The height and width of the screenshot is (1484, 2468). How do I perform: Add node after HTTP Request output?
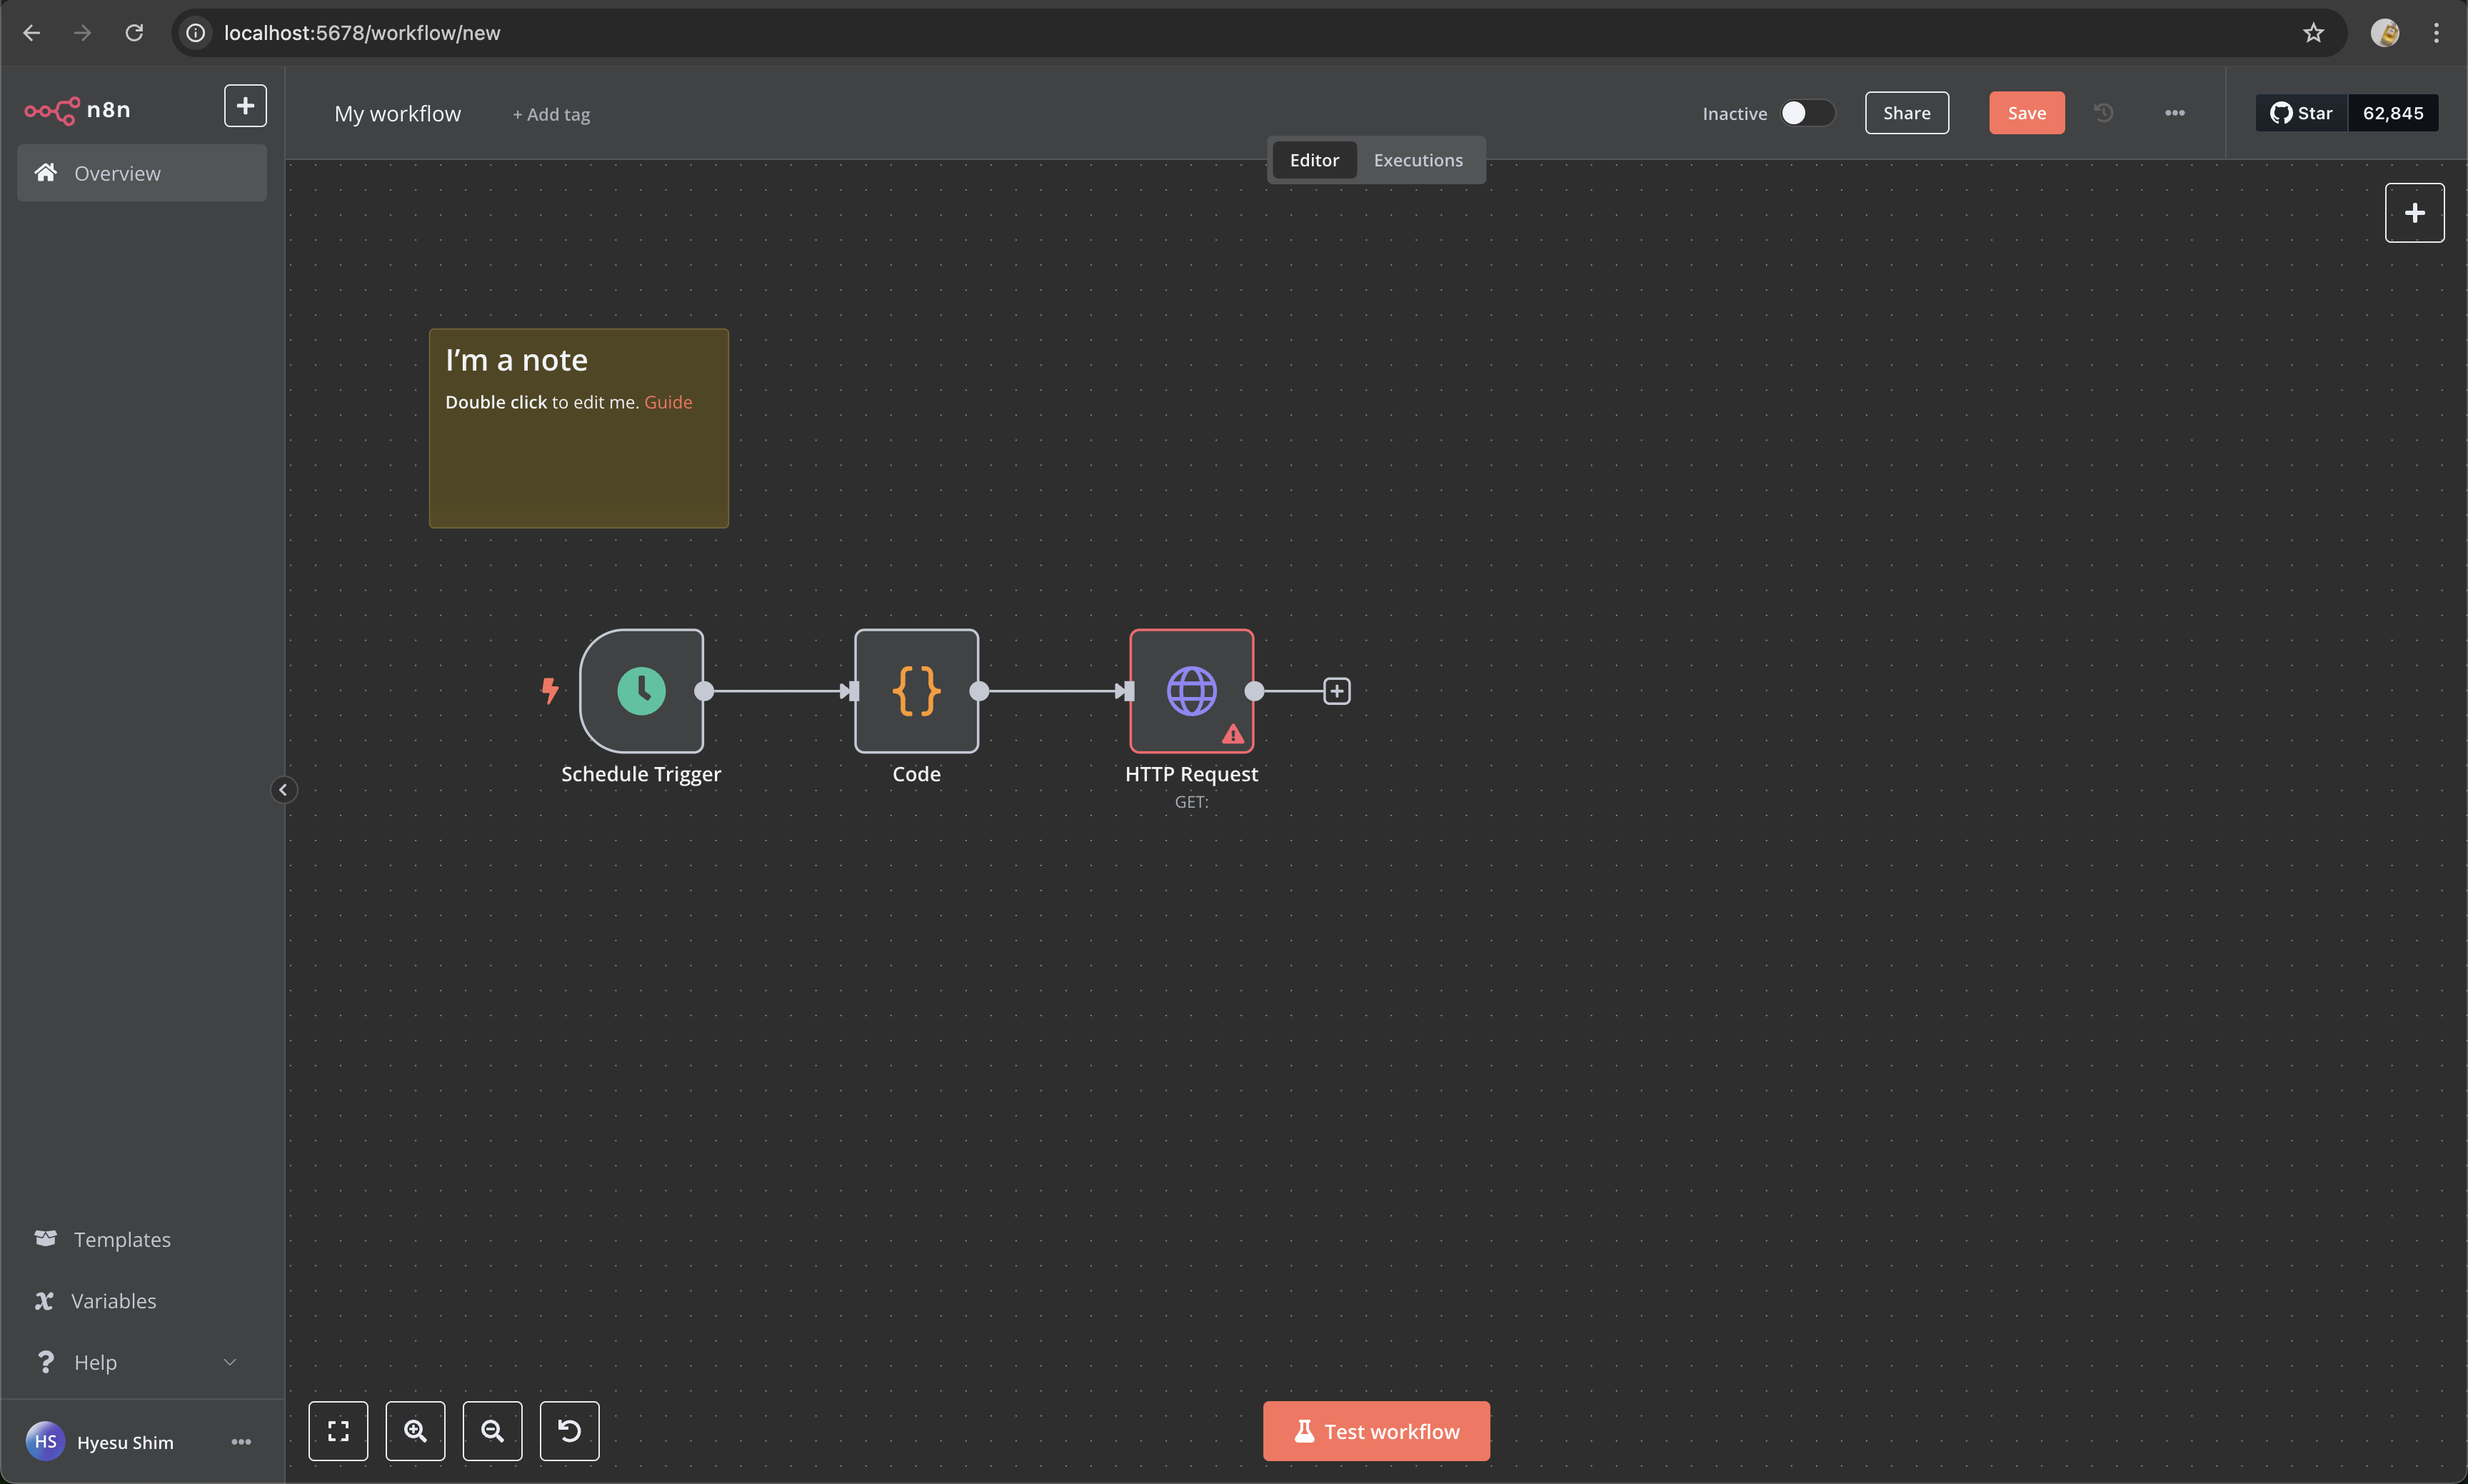(1337, 691)
